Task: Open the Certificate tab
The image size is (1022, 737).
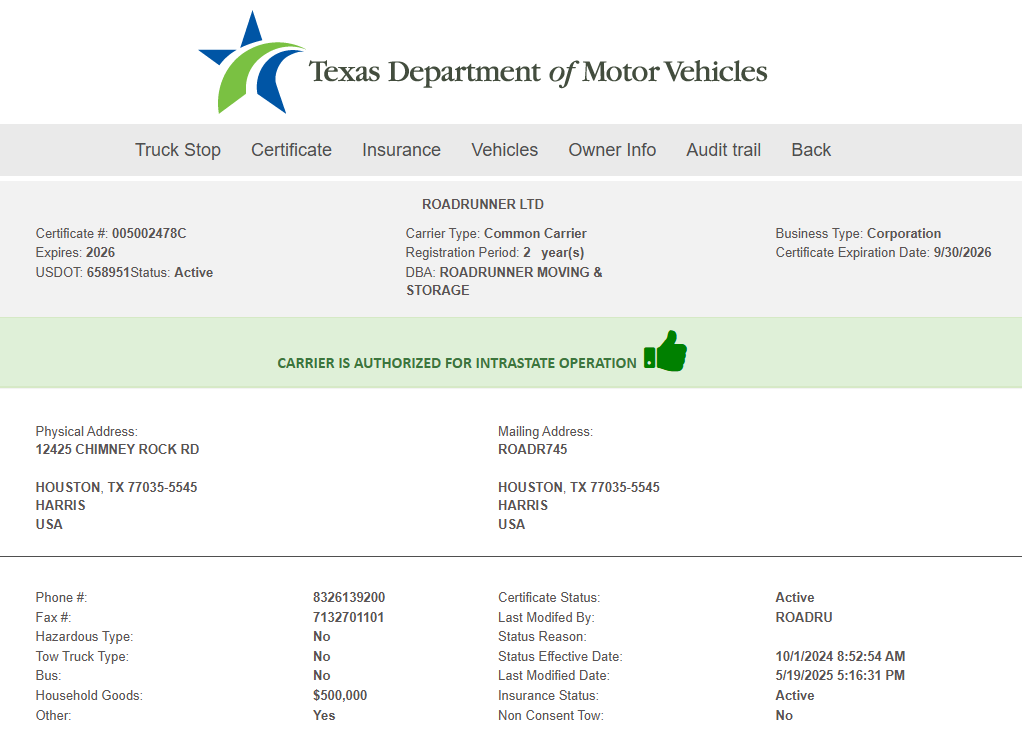Action: point(291,150)
